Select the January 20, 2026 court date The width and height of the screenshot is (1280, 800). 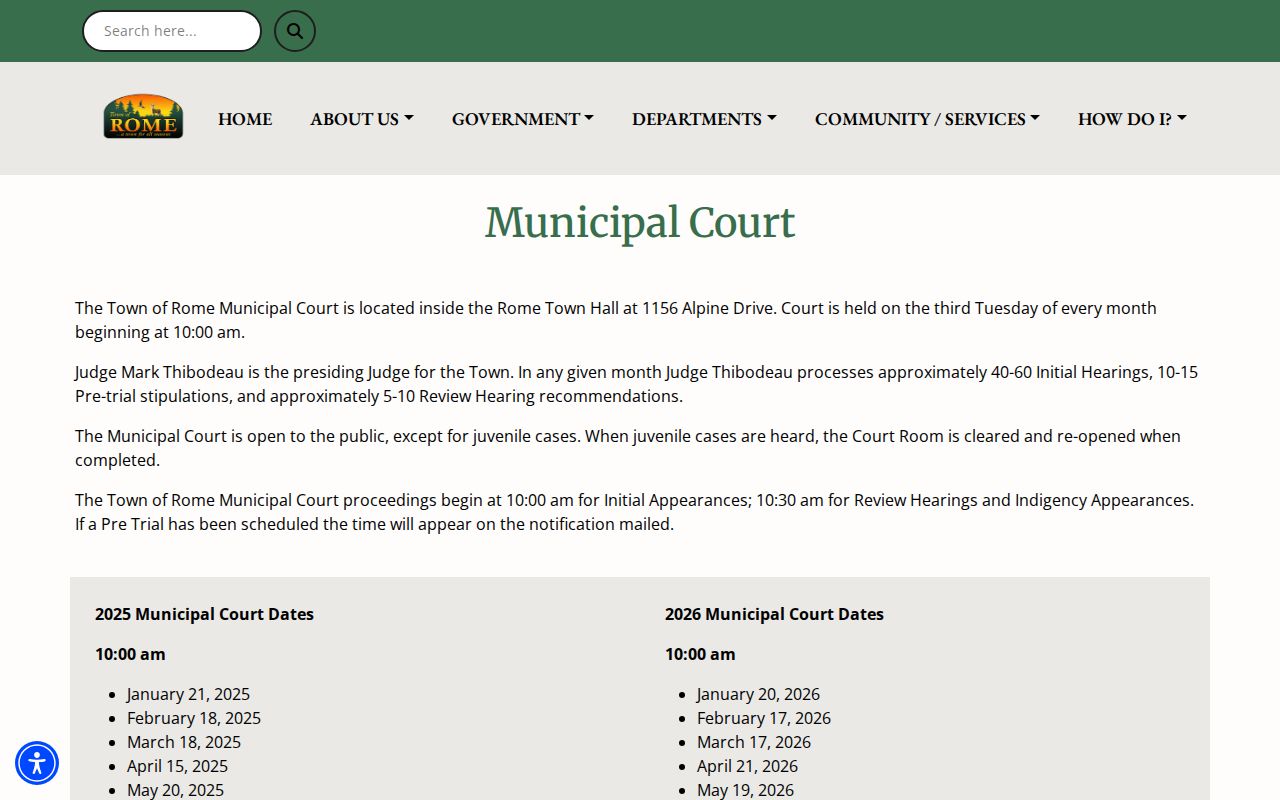[x=758, y=694]
